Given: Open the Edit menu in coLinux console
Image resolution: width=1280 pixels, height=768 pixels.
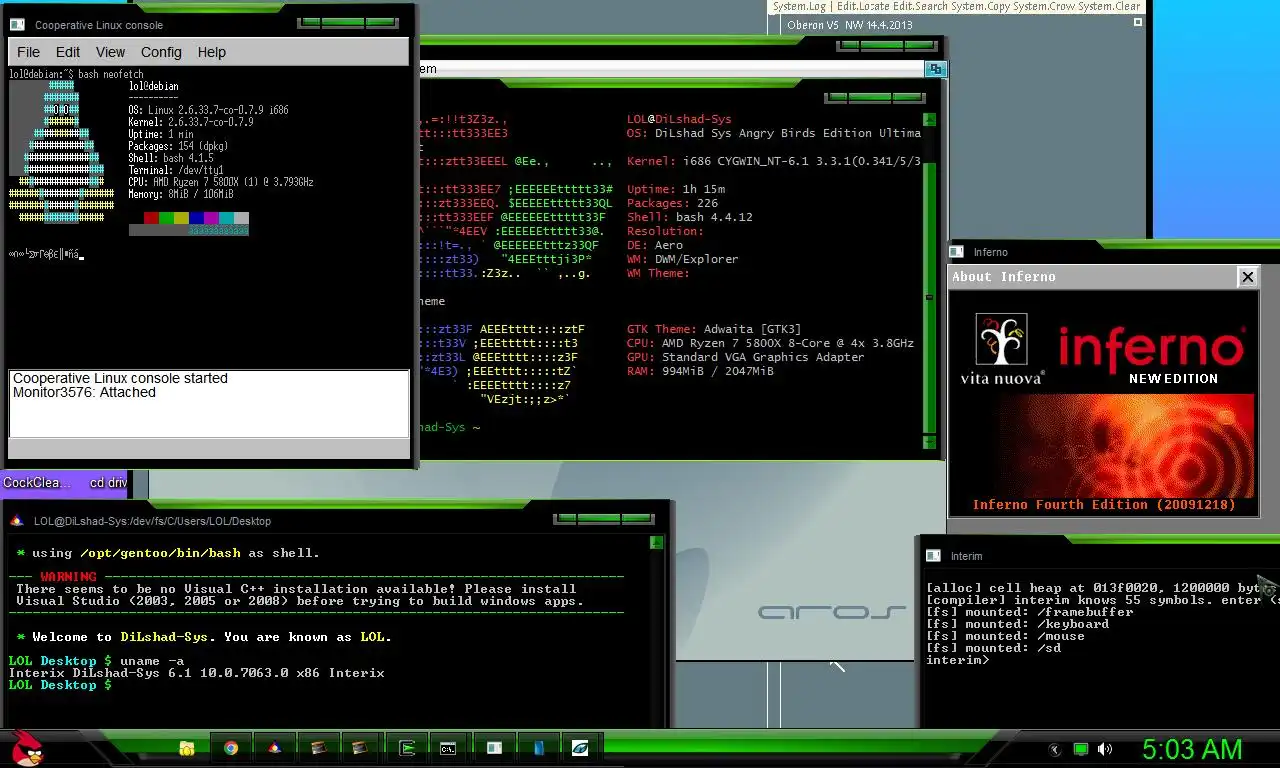Looking at the screenshot, I should coord(68,52).
